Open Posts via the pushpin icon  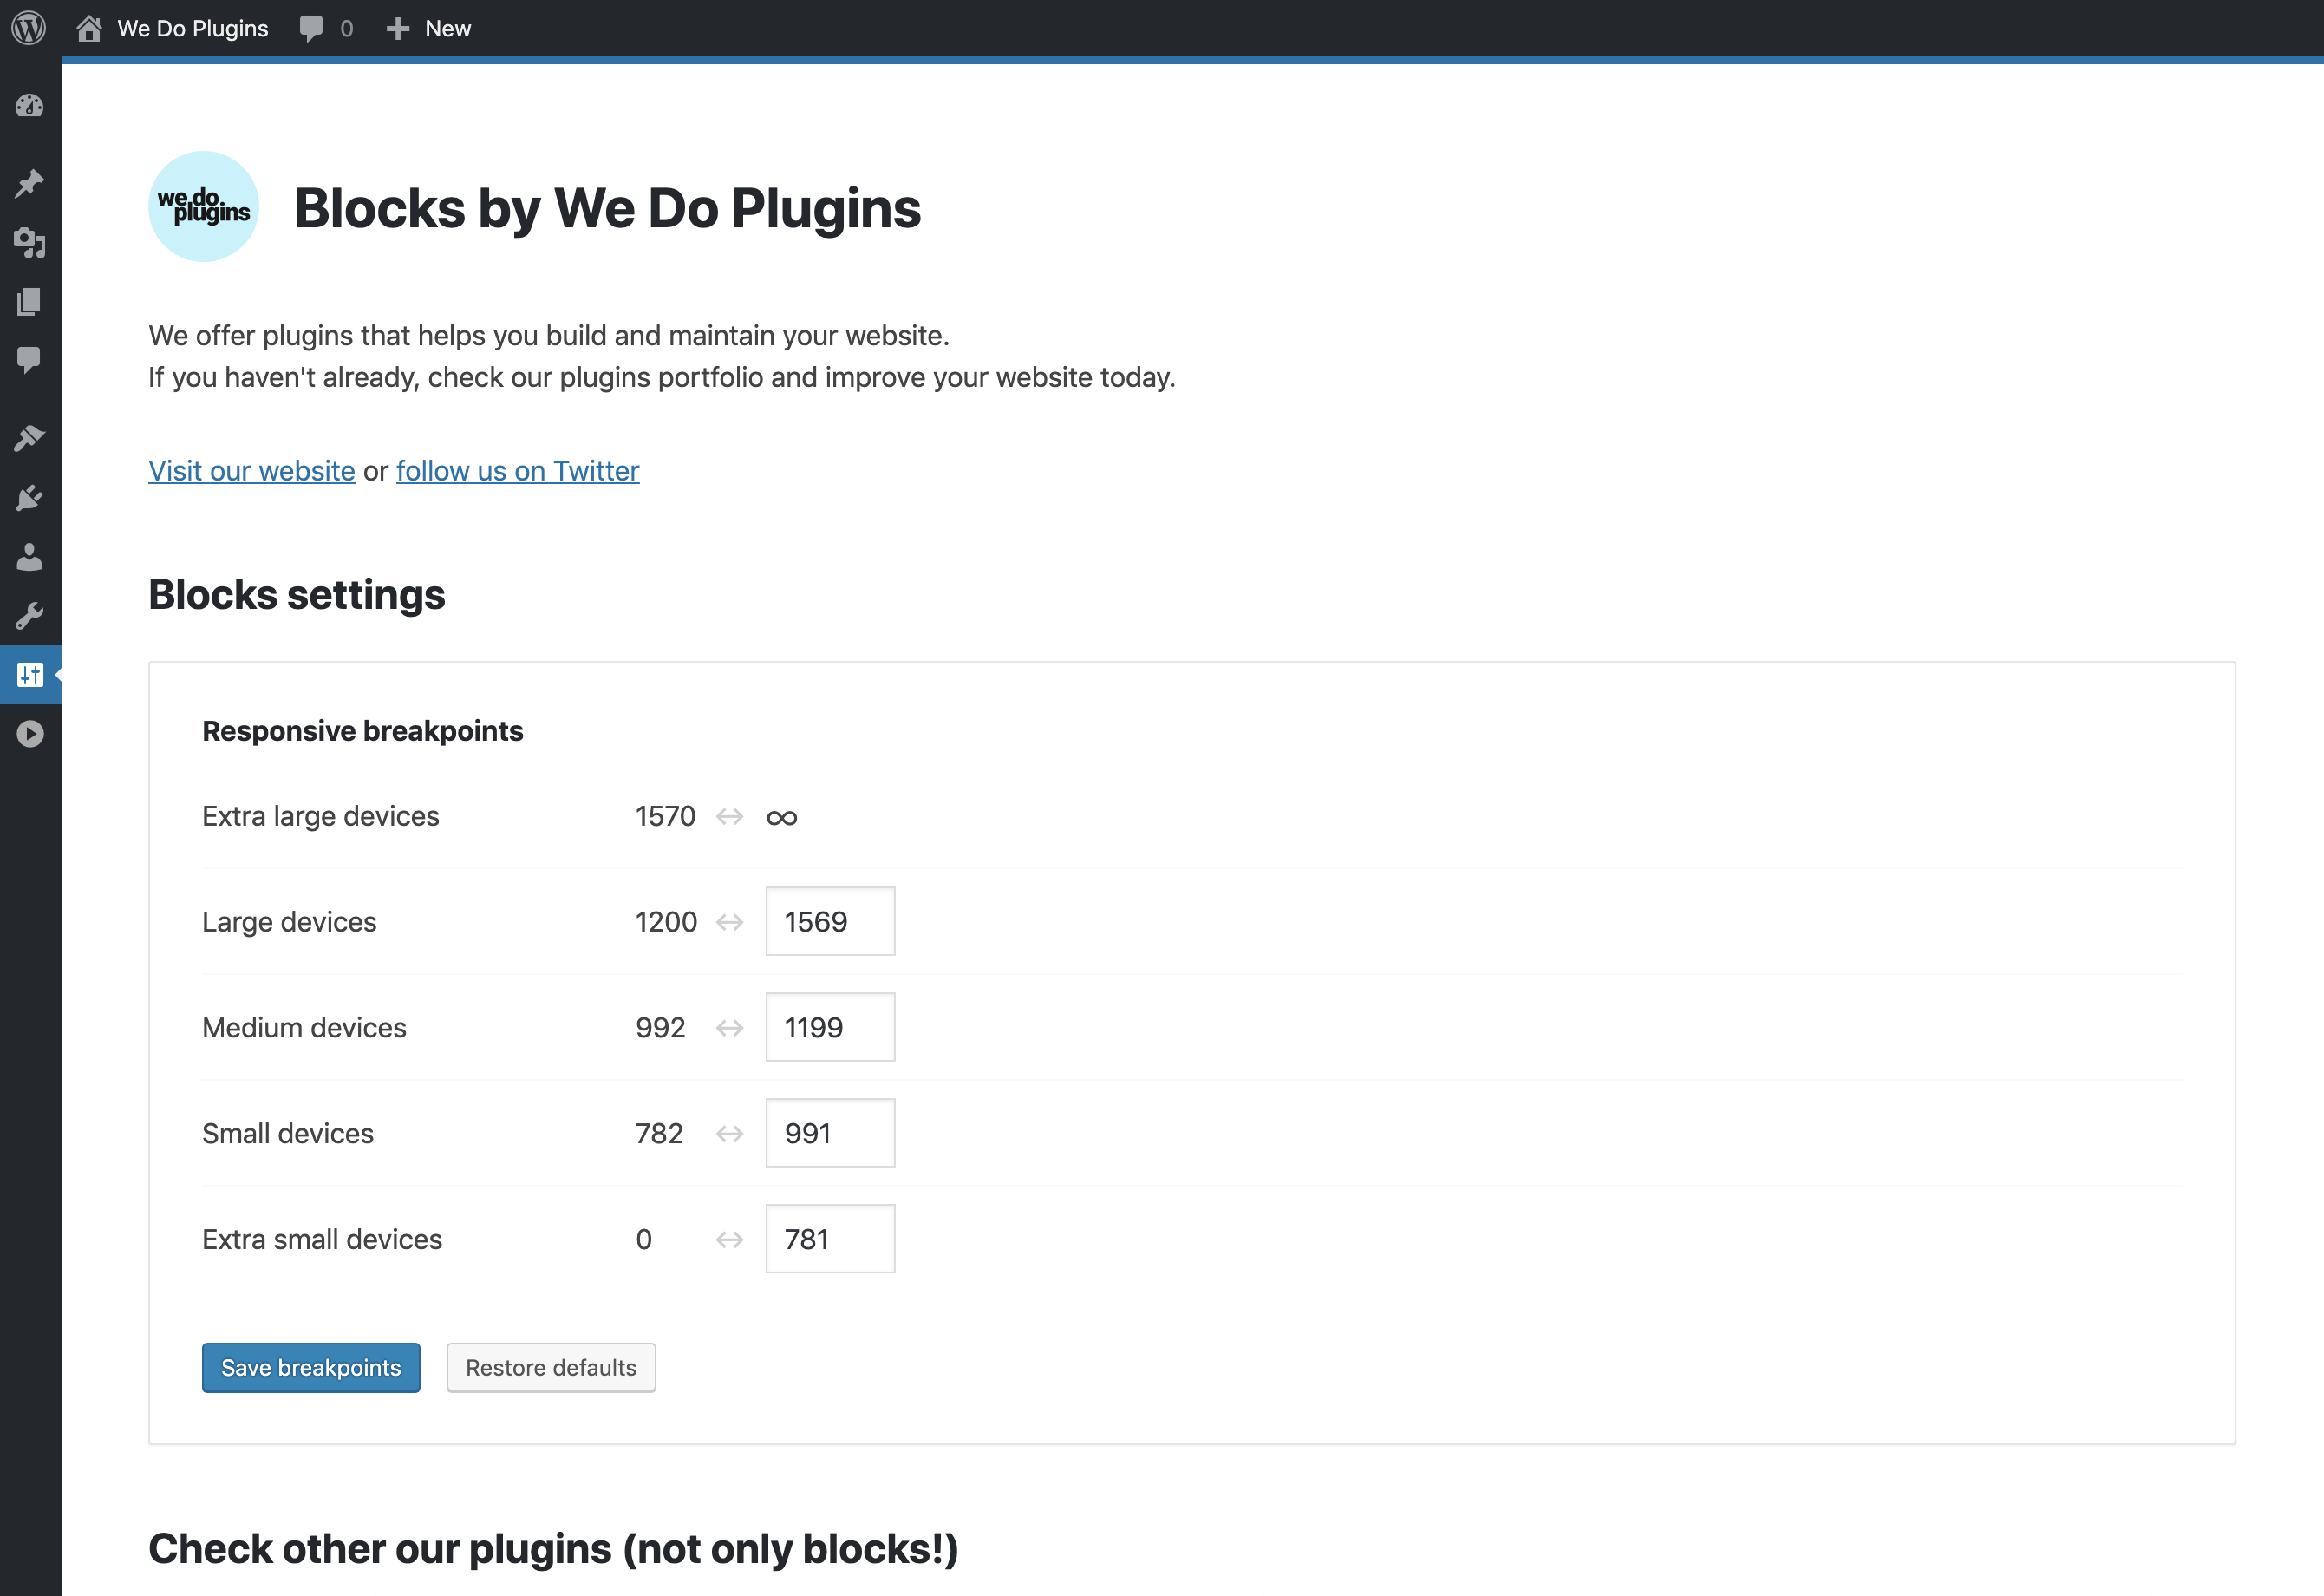coord(30,183)
